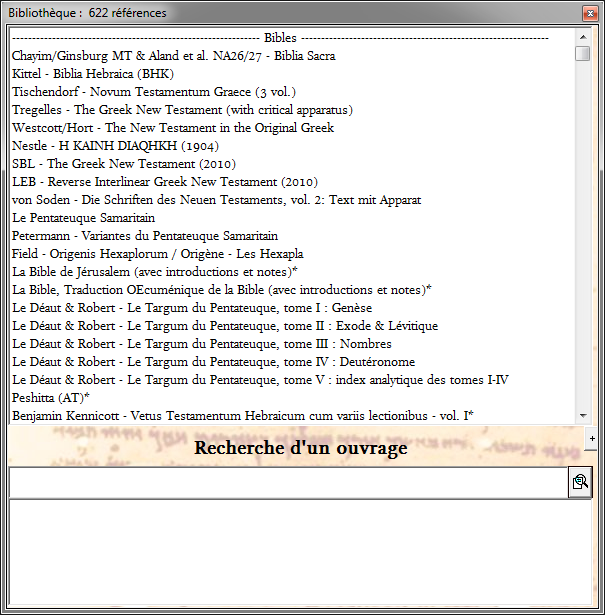Click inside the book search input field
This screenshot has height=615, width=605.
[288, 483]
